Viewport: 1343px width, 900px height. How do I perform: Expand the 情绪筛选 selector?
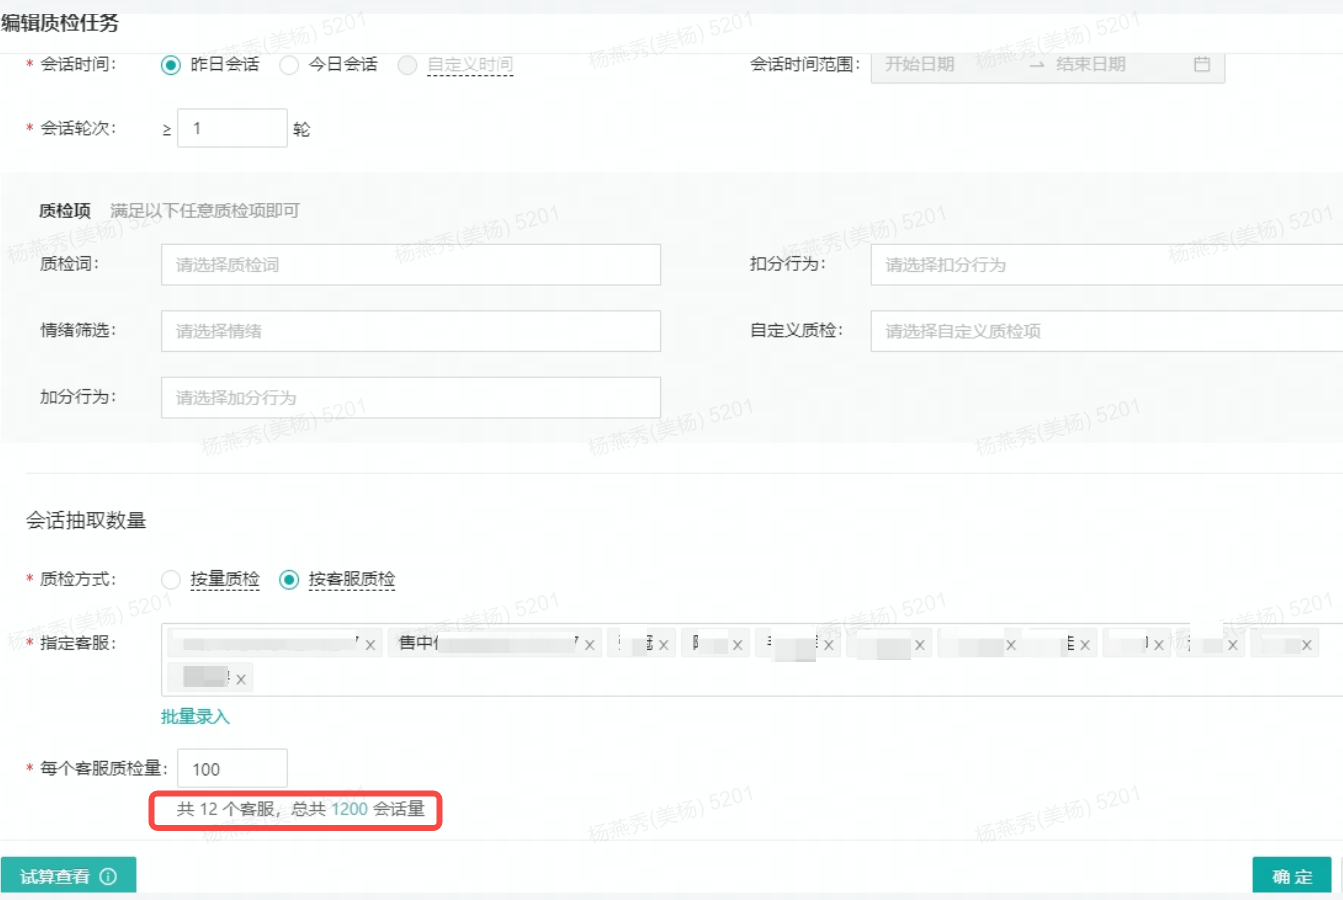pyautogui.click(x=411, y=331)
